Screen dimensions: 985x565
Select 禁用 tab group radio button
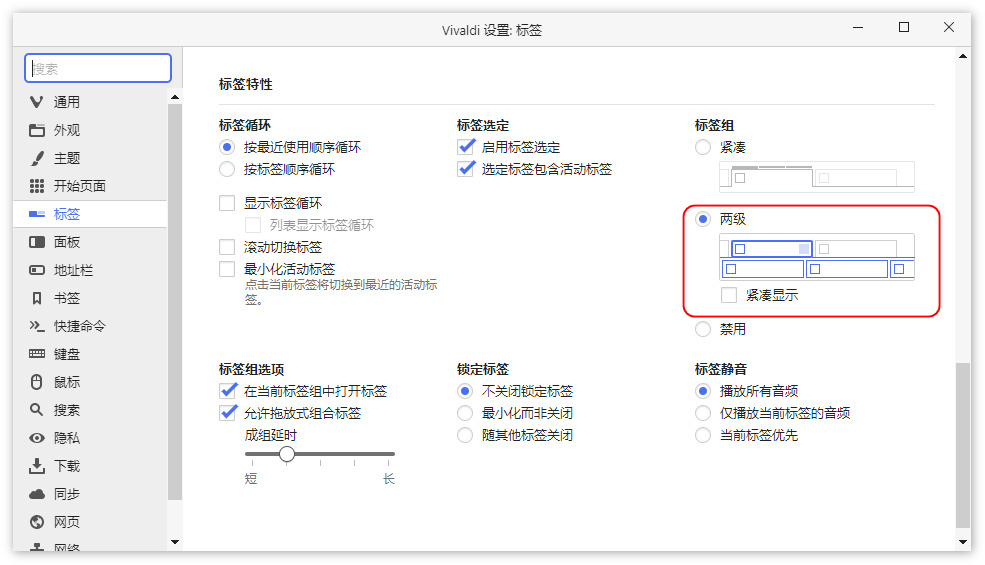coord(703,329)
